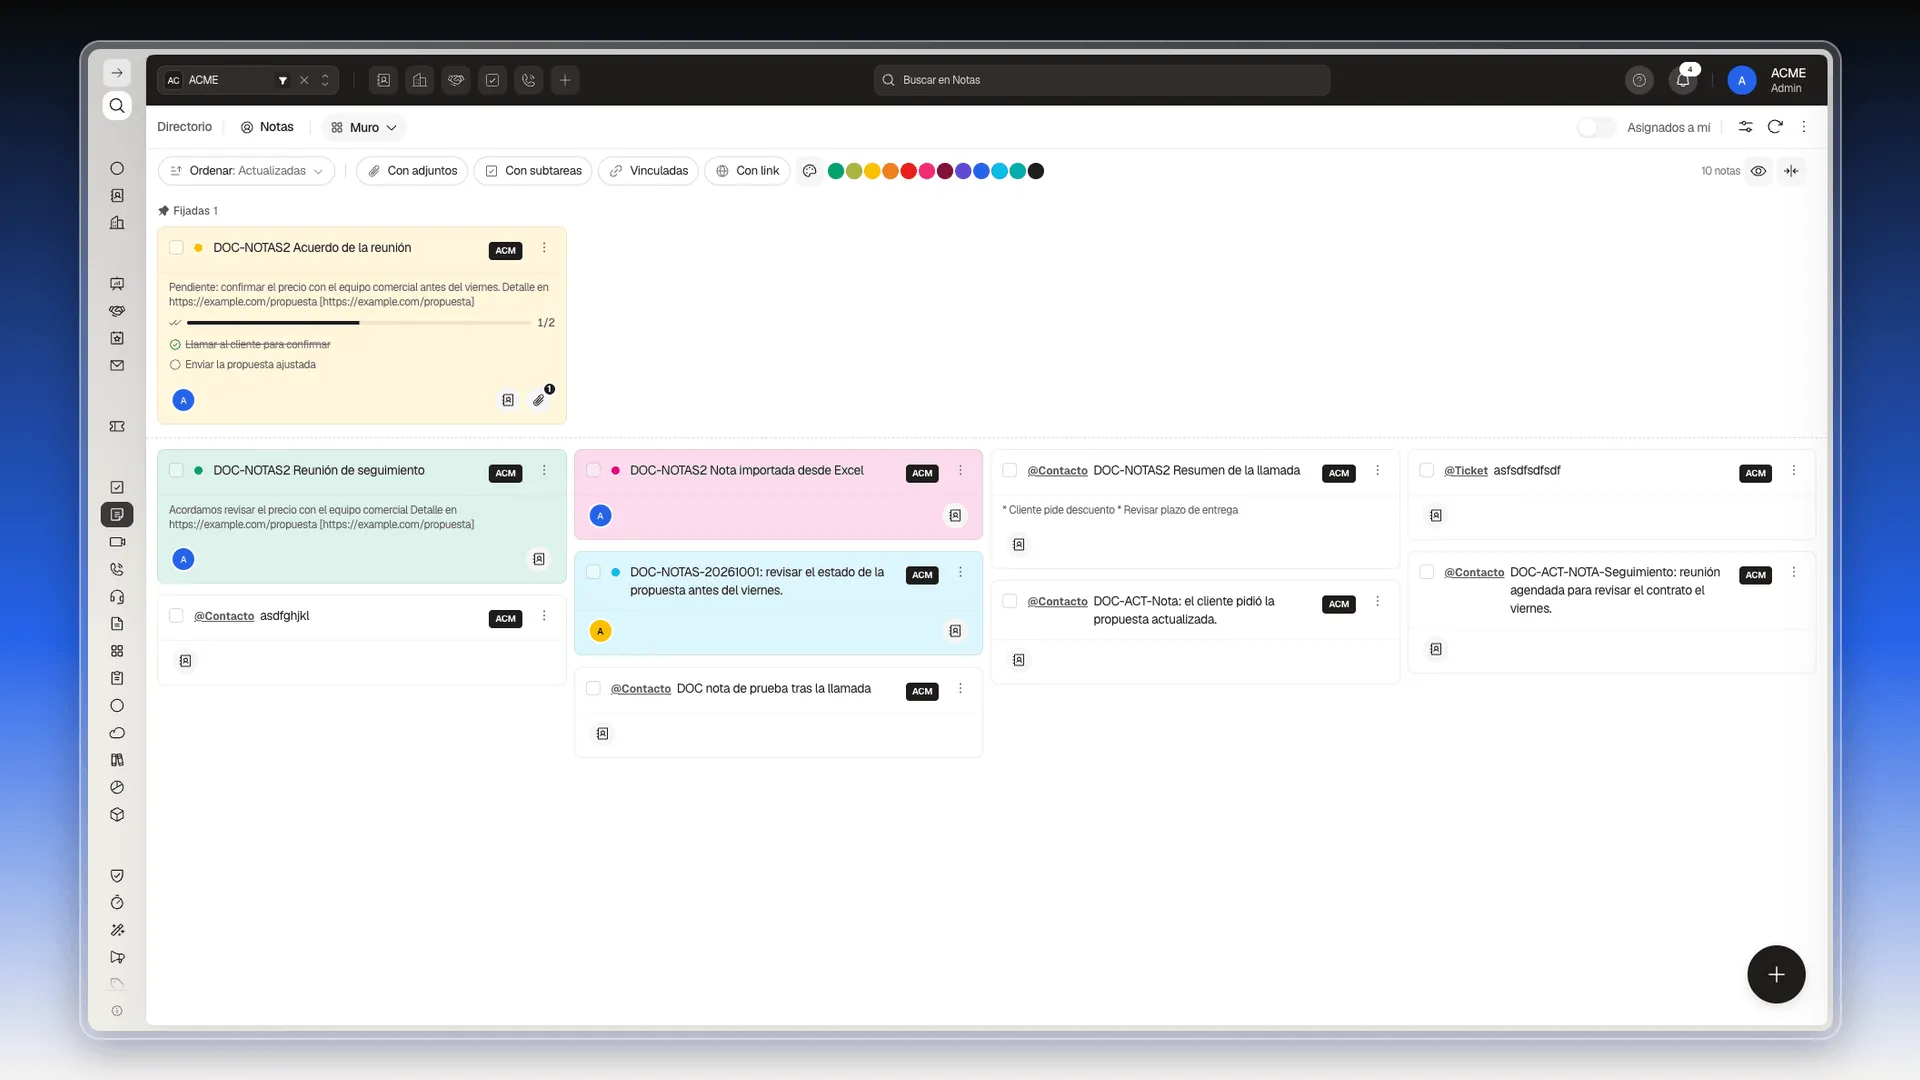The image size is (1920, 1080).
Task: Filter notes by Vinculadas
Action: pyautogui.click(x=649, y=171)
